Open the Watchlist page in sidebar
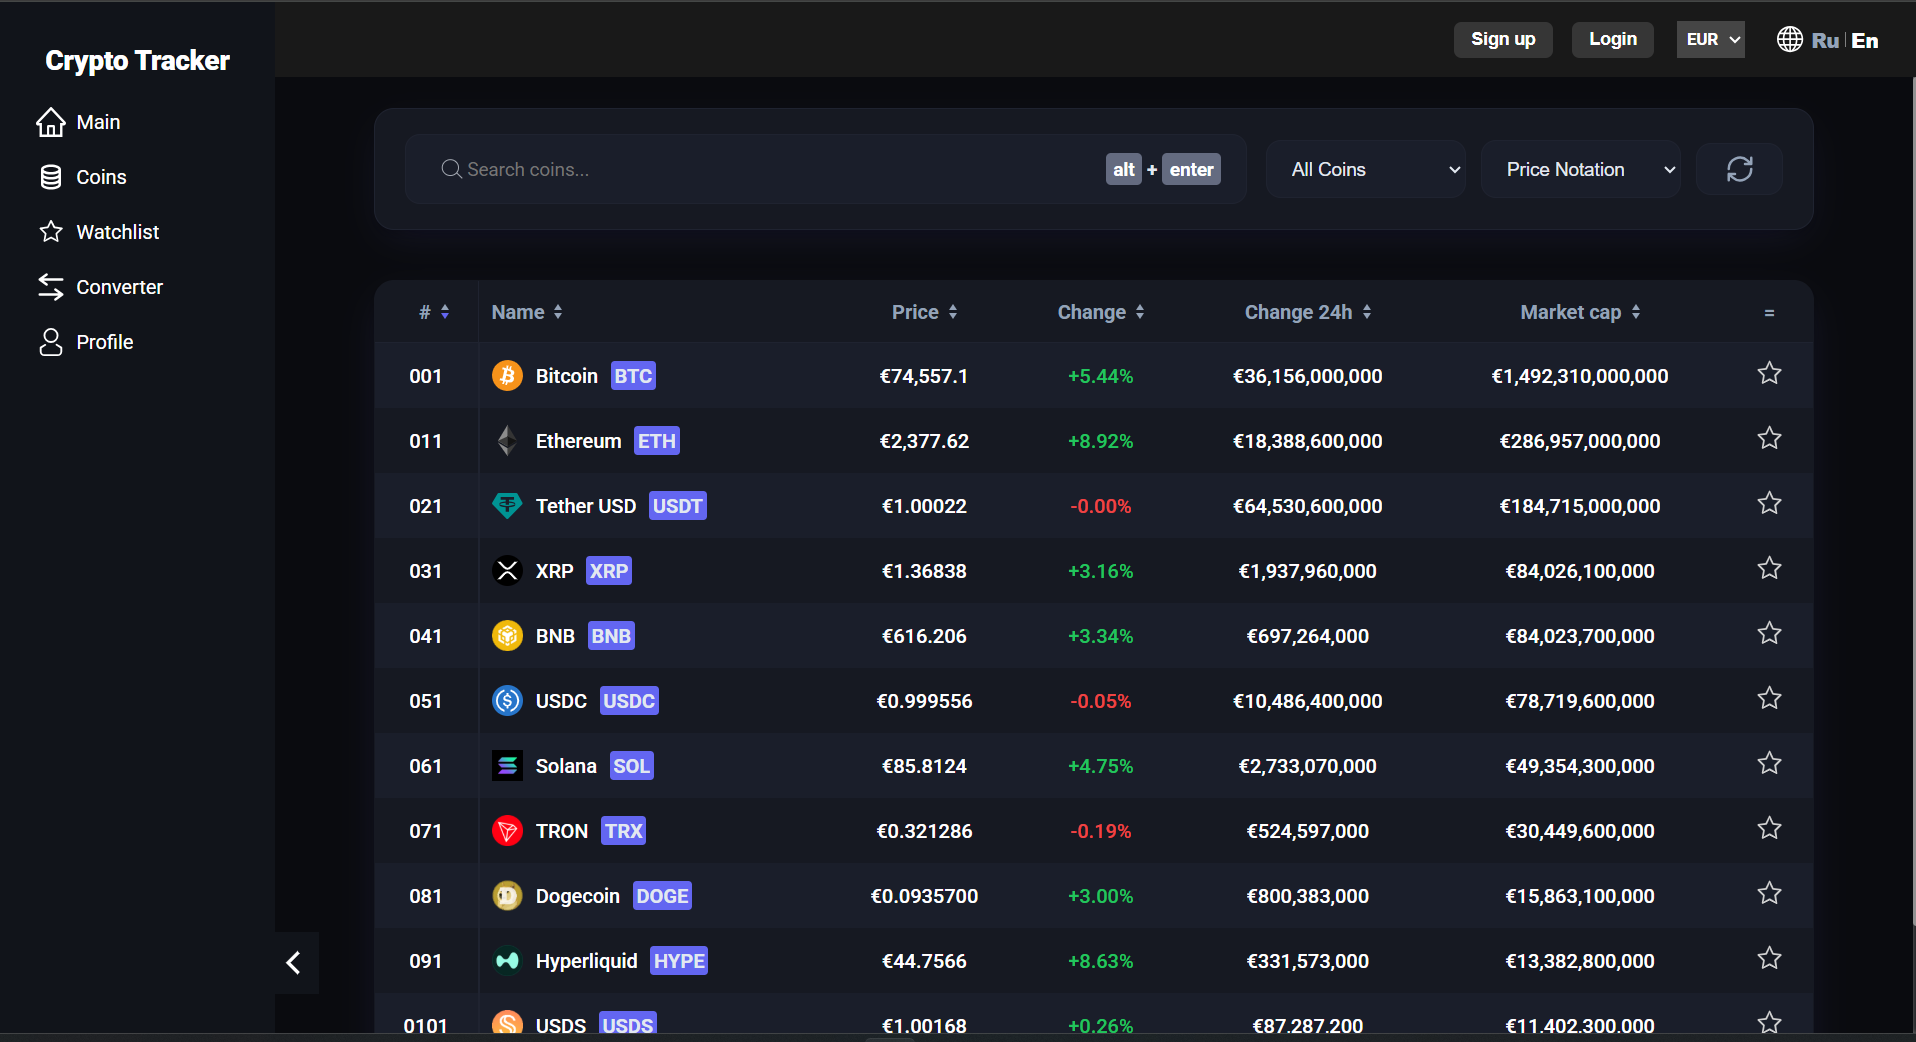Image resolution: width=1916 pixels, height=1042 pixels. pyautogui.click(x=117, y=232)
